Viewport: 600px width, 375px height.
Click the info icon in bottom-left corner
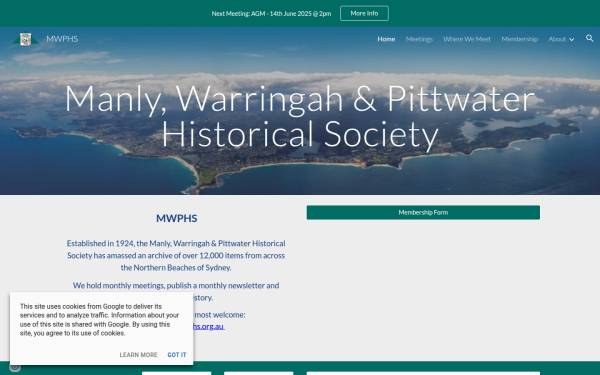coord(15,367)
